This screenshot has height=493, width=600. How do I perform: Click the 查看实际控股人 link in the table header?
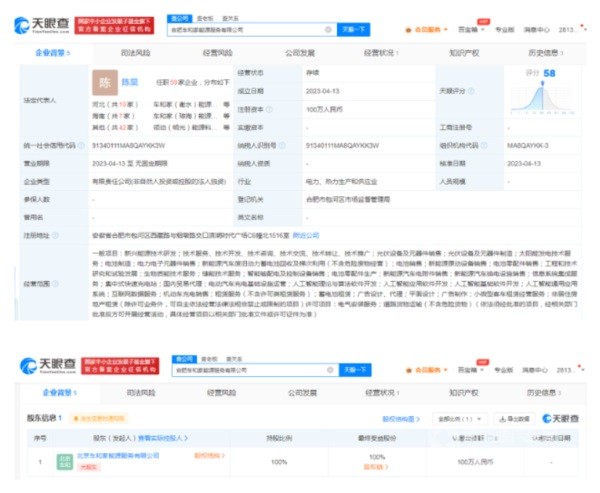163,438
